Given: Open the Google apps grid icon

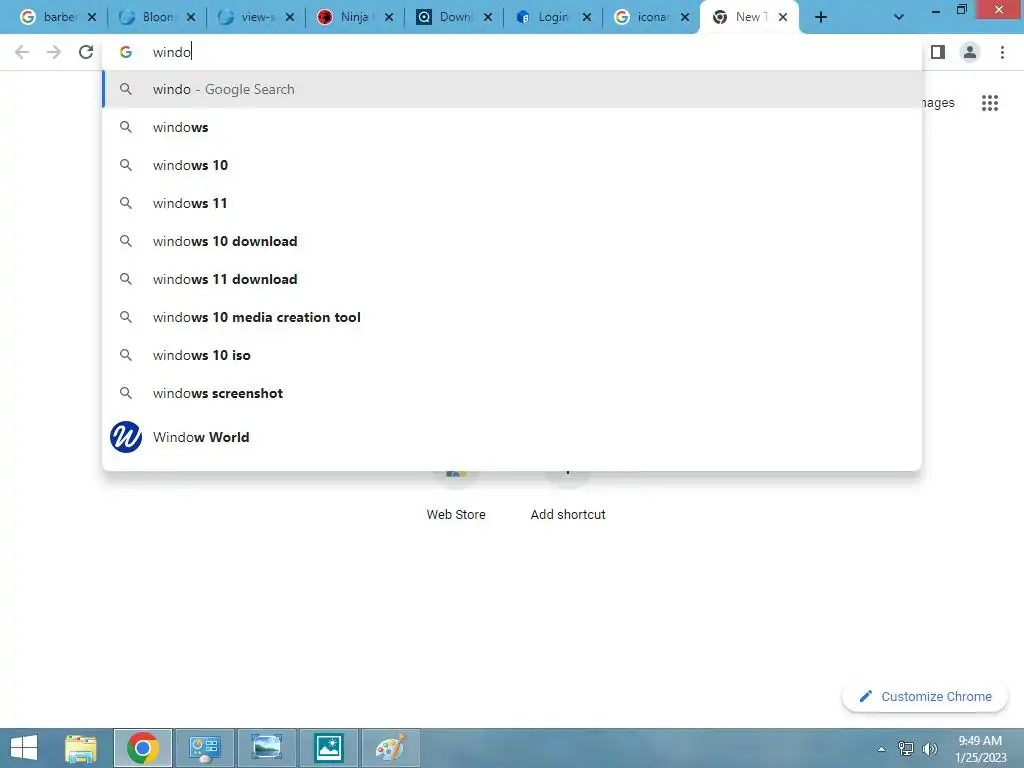Looking at the screenshot, I should [x=989, y=103].
